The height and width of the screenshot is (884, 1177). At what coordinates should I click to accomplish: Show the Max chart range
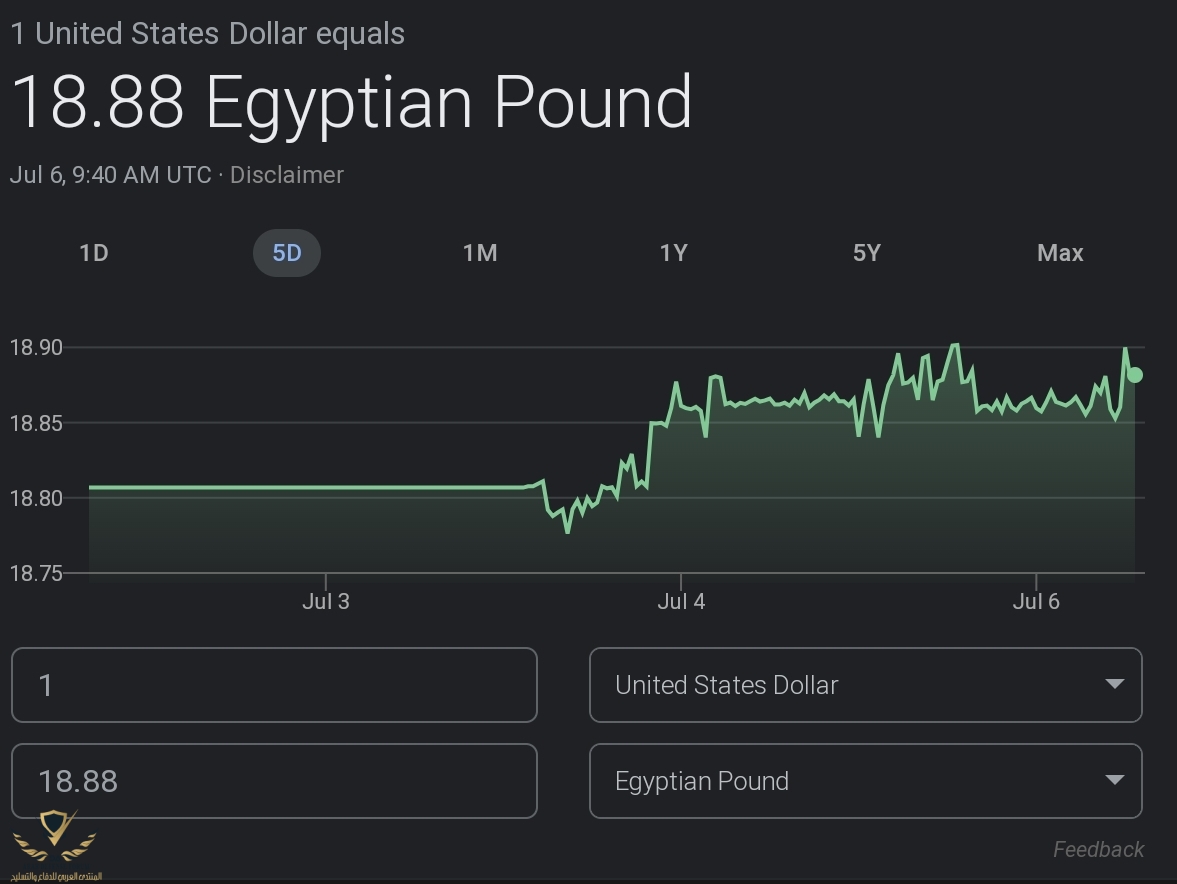[1060, 253]
